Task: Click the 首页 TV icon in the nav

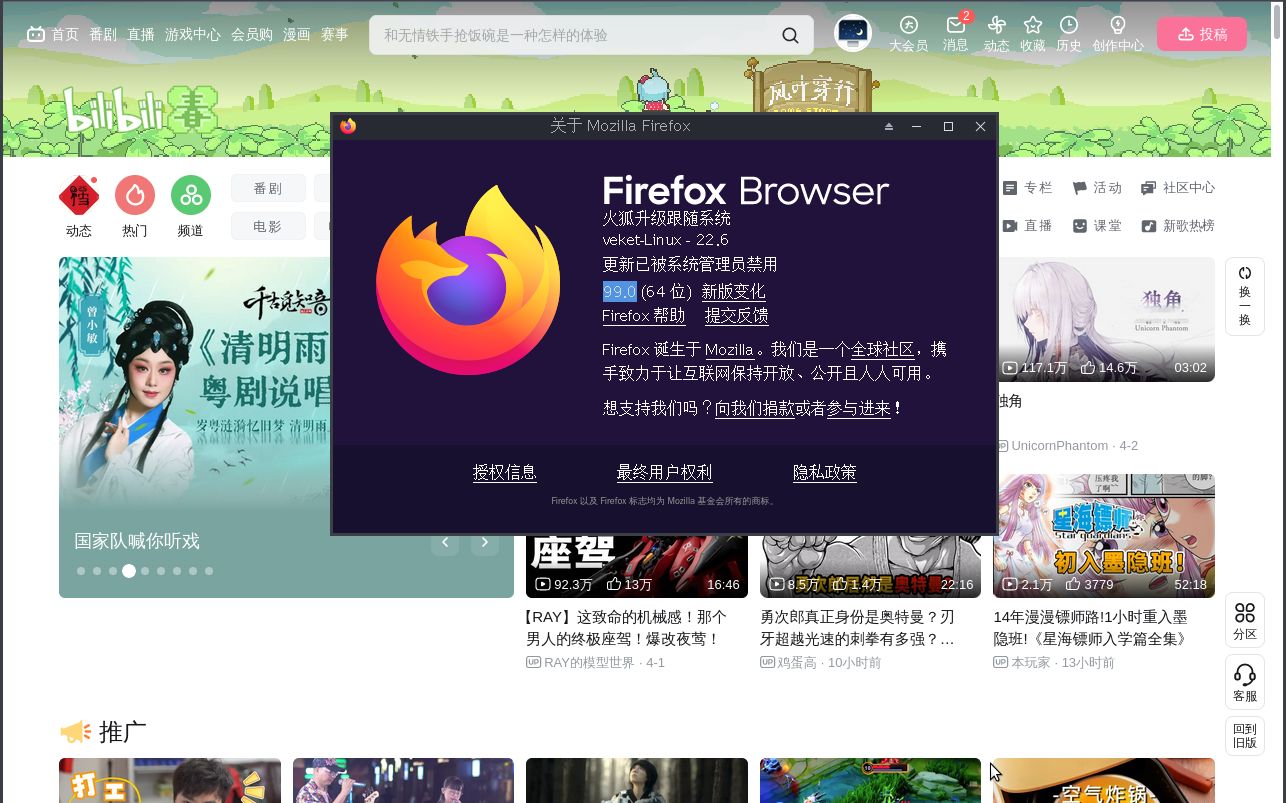Action: [36, 34]
